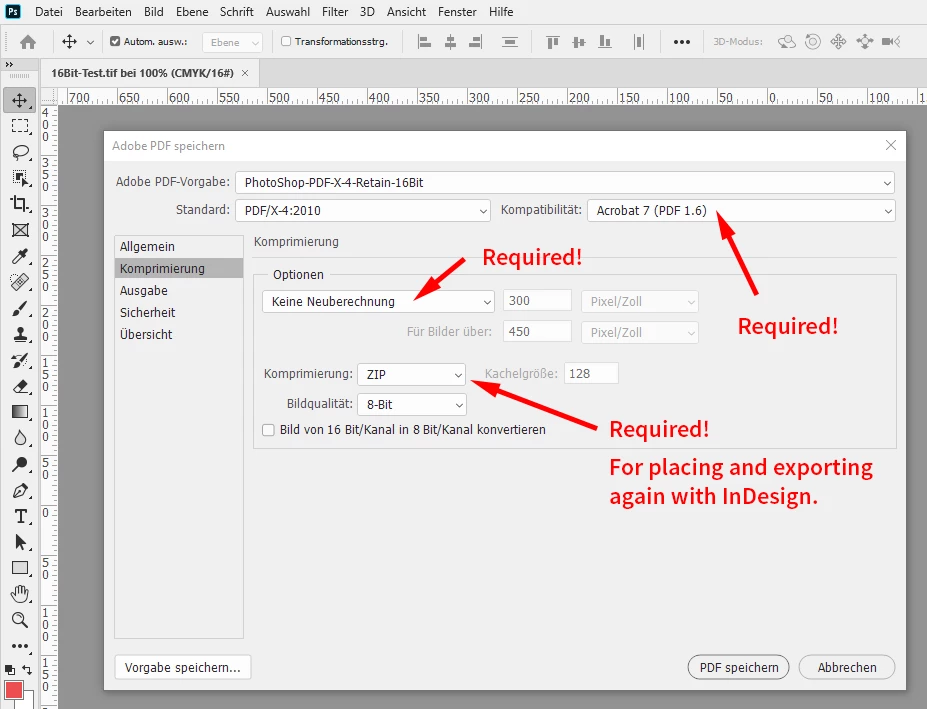
Task: Select the History Brush tool
Action: 20,360
